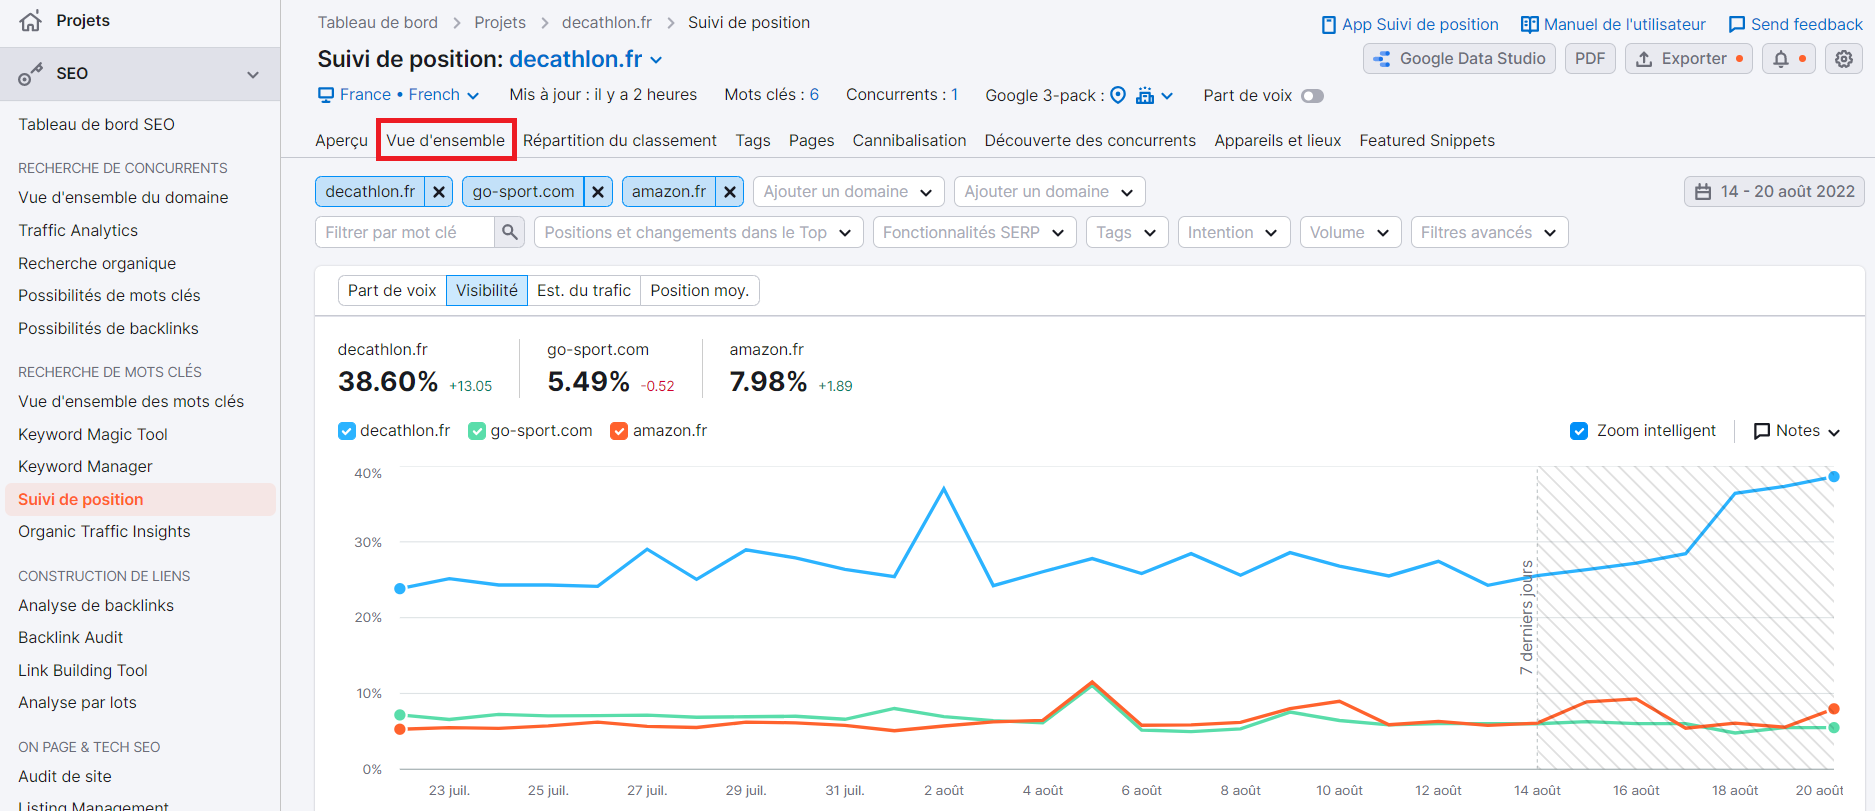Click the Google 3-pack location pin icon
The width and height of the screenshot is (1875, 811).
click(x=1118, y=95)
